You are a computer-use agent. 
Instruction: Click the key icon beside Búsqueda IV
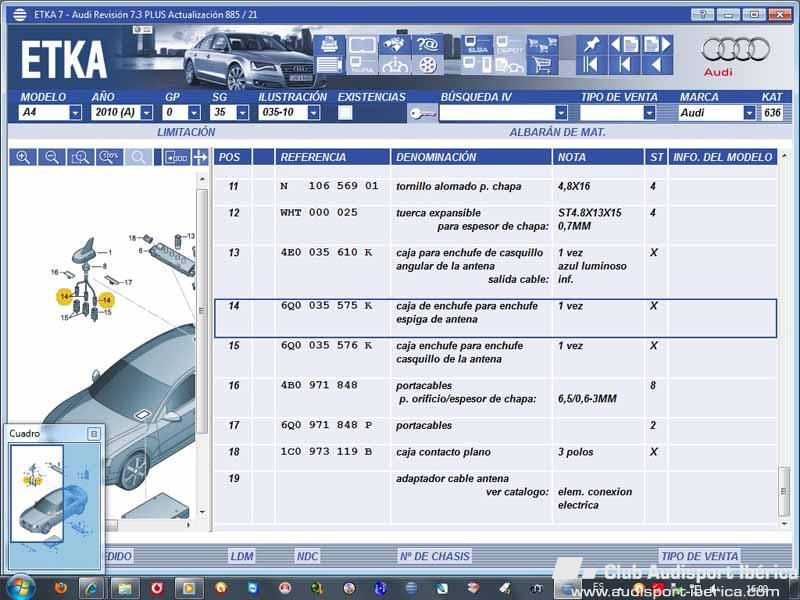tap(422, 113)
